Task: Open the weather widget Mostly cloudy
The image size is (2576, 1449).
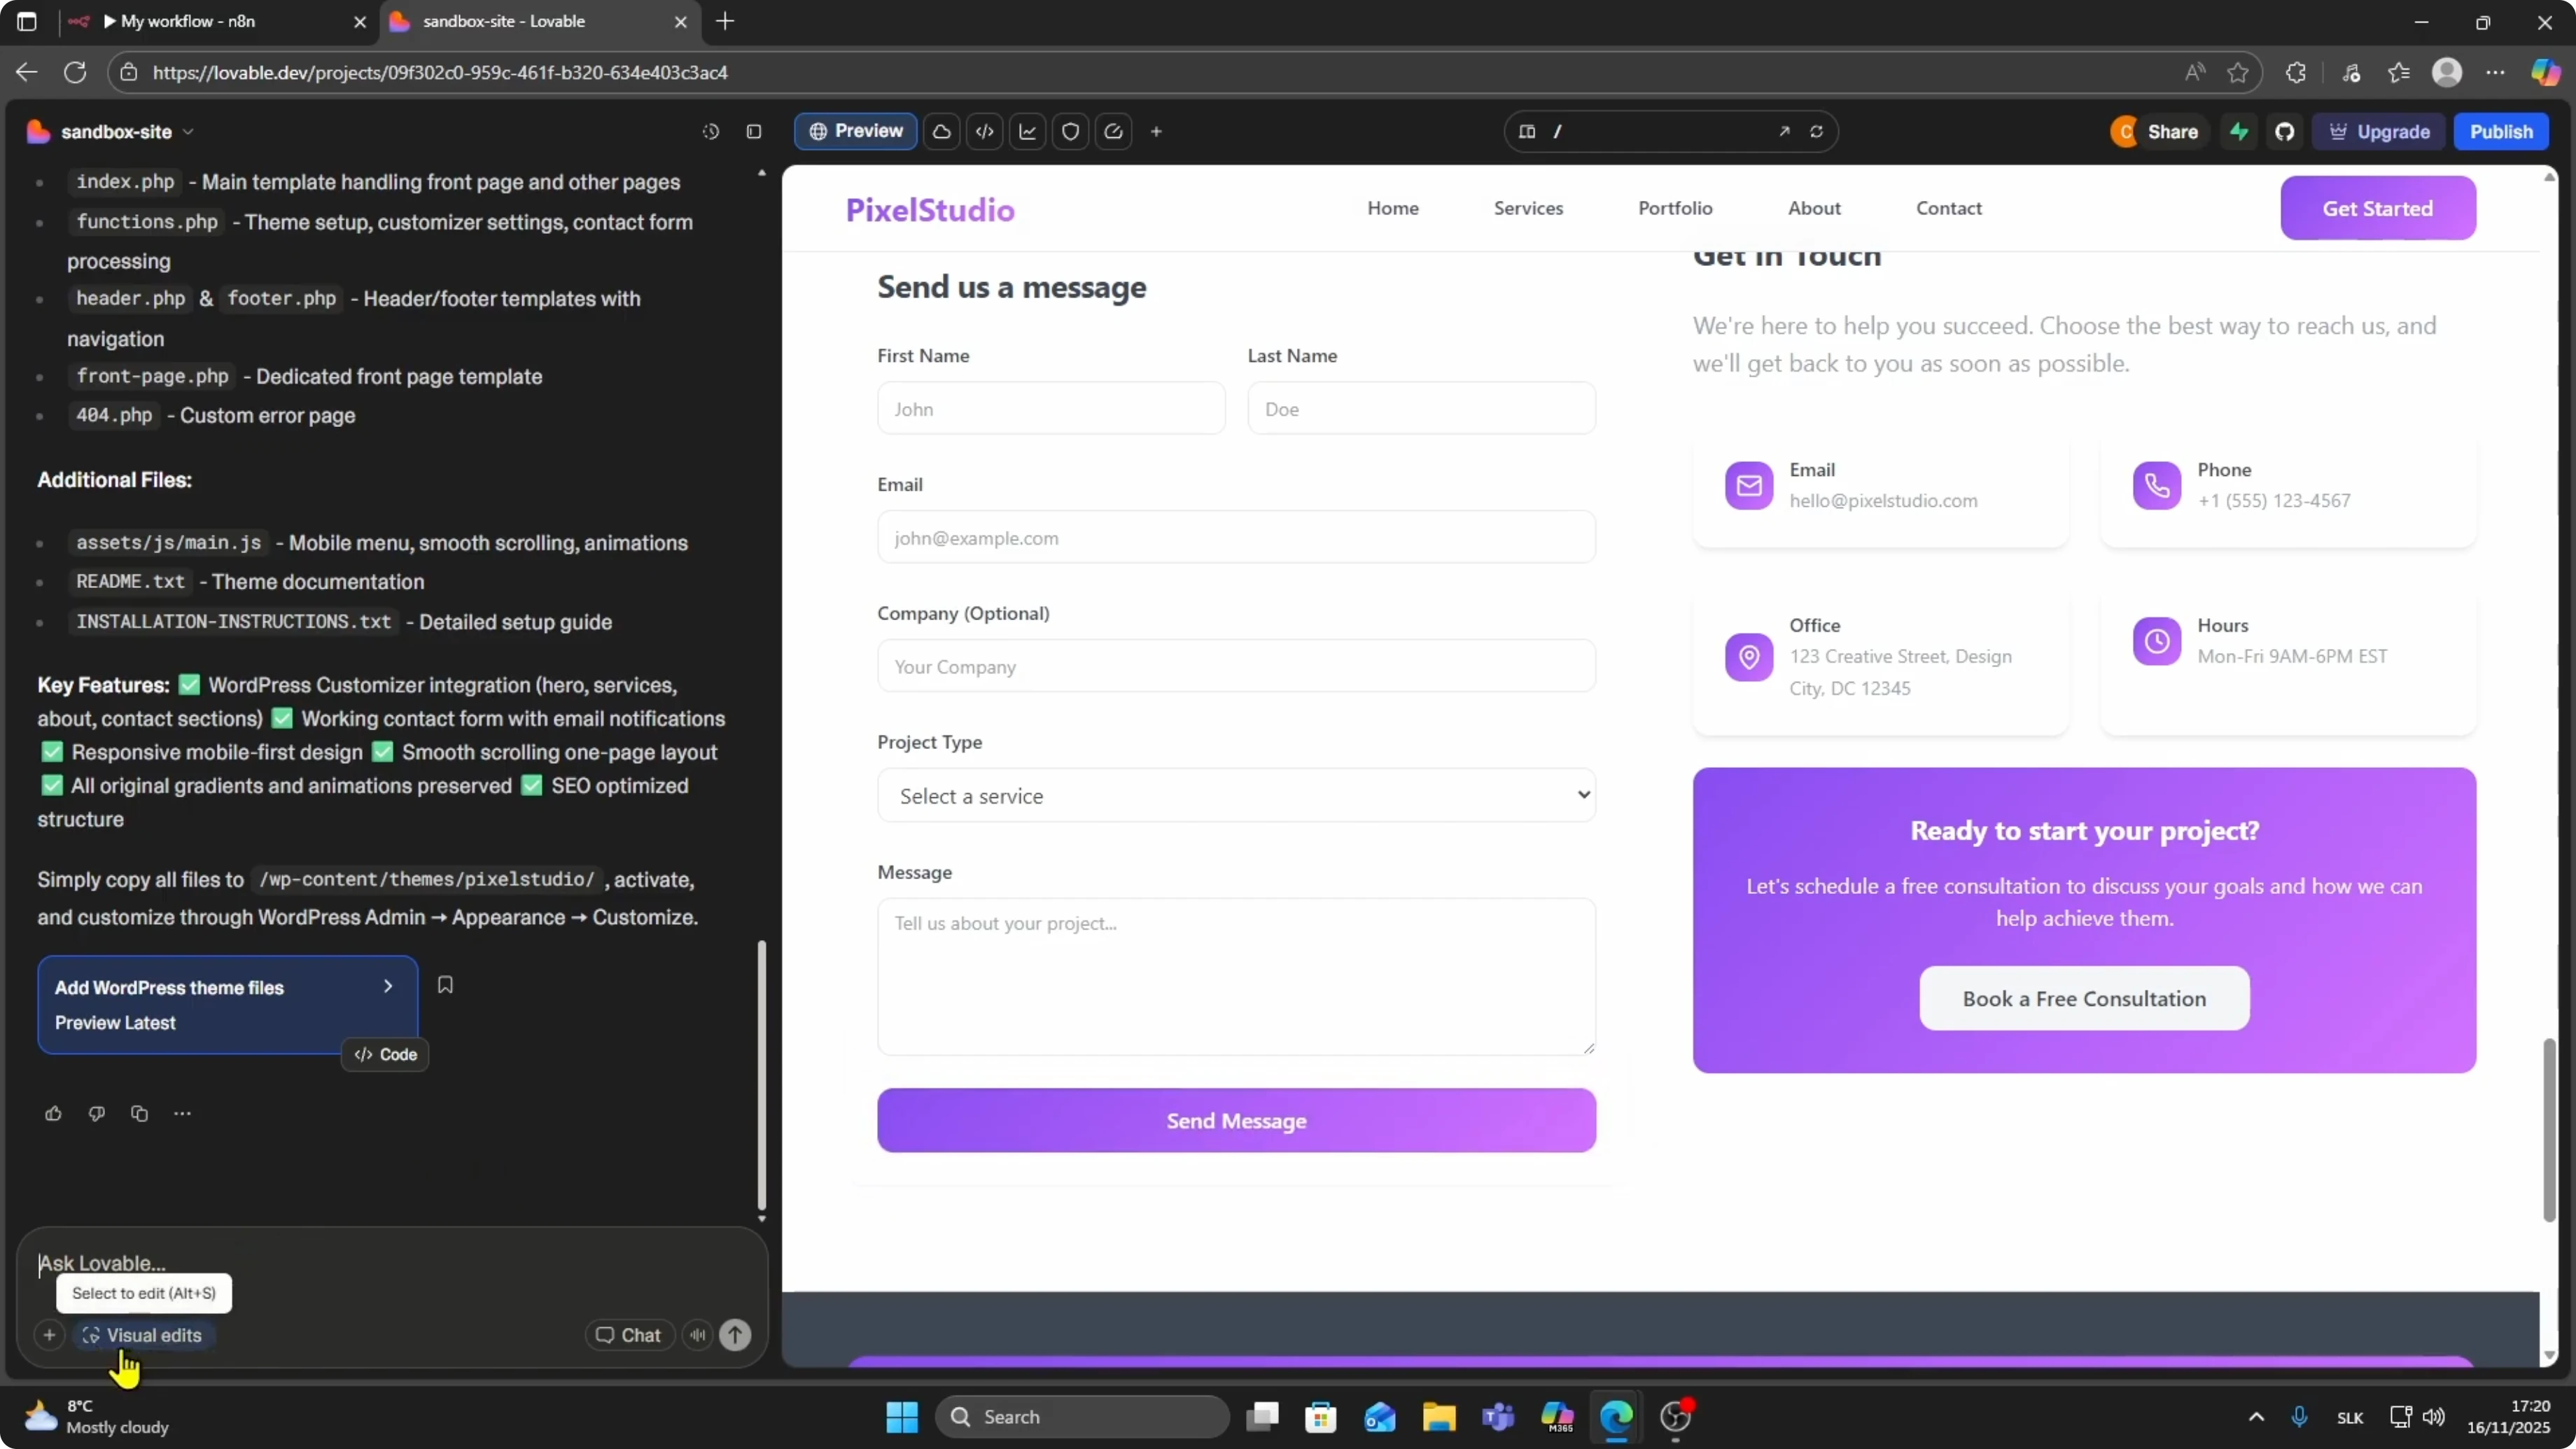Action: coord(96,1417)
